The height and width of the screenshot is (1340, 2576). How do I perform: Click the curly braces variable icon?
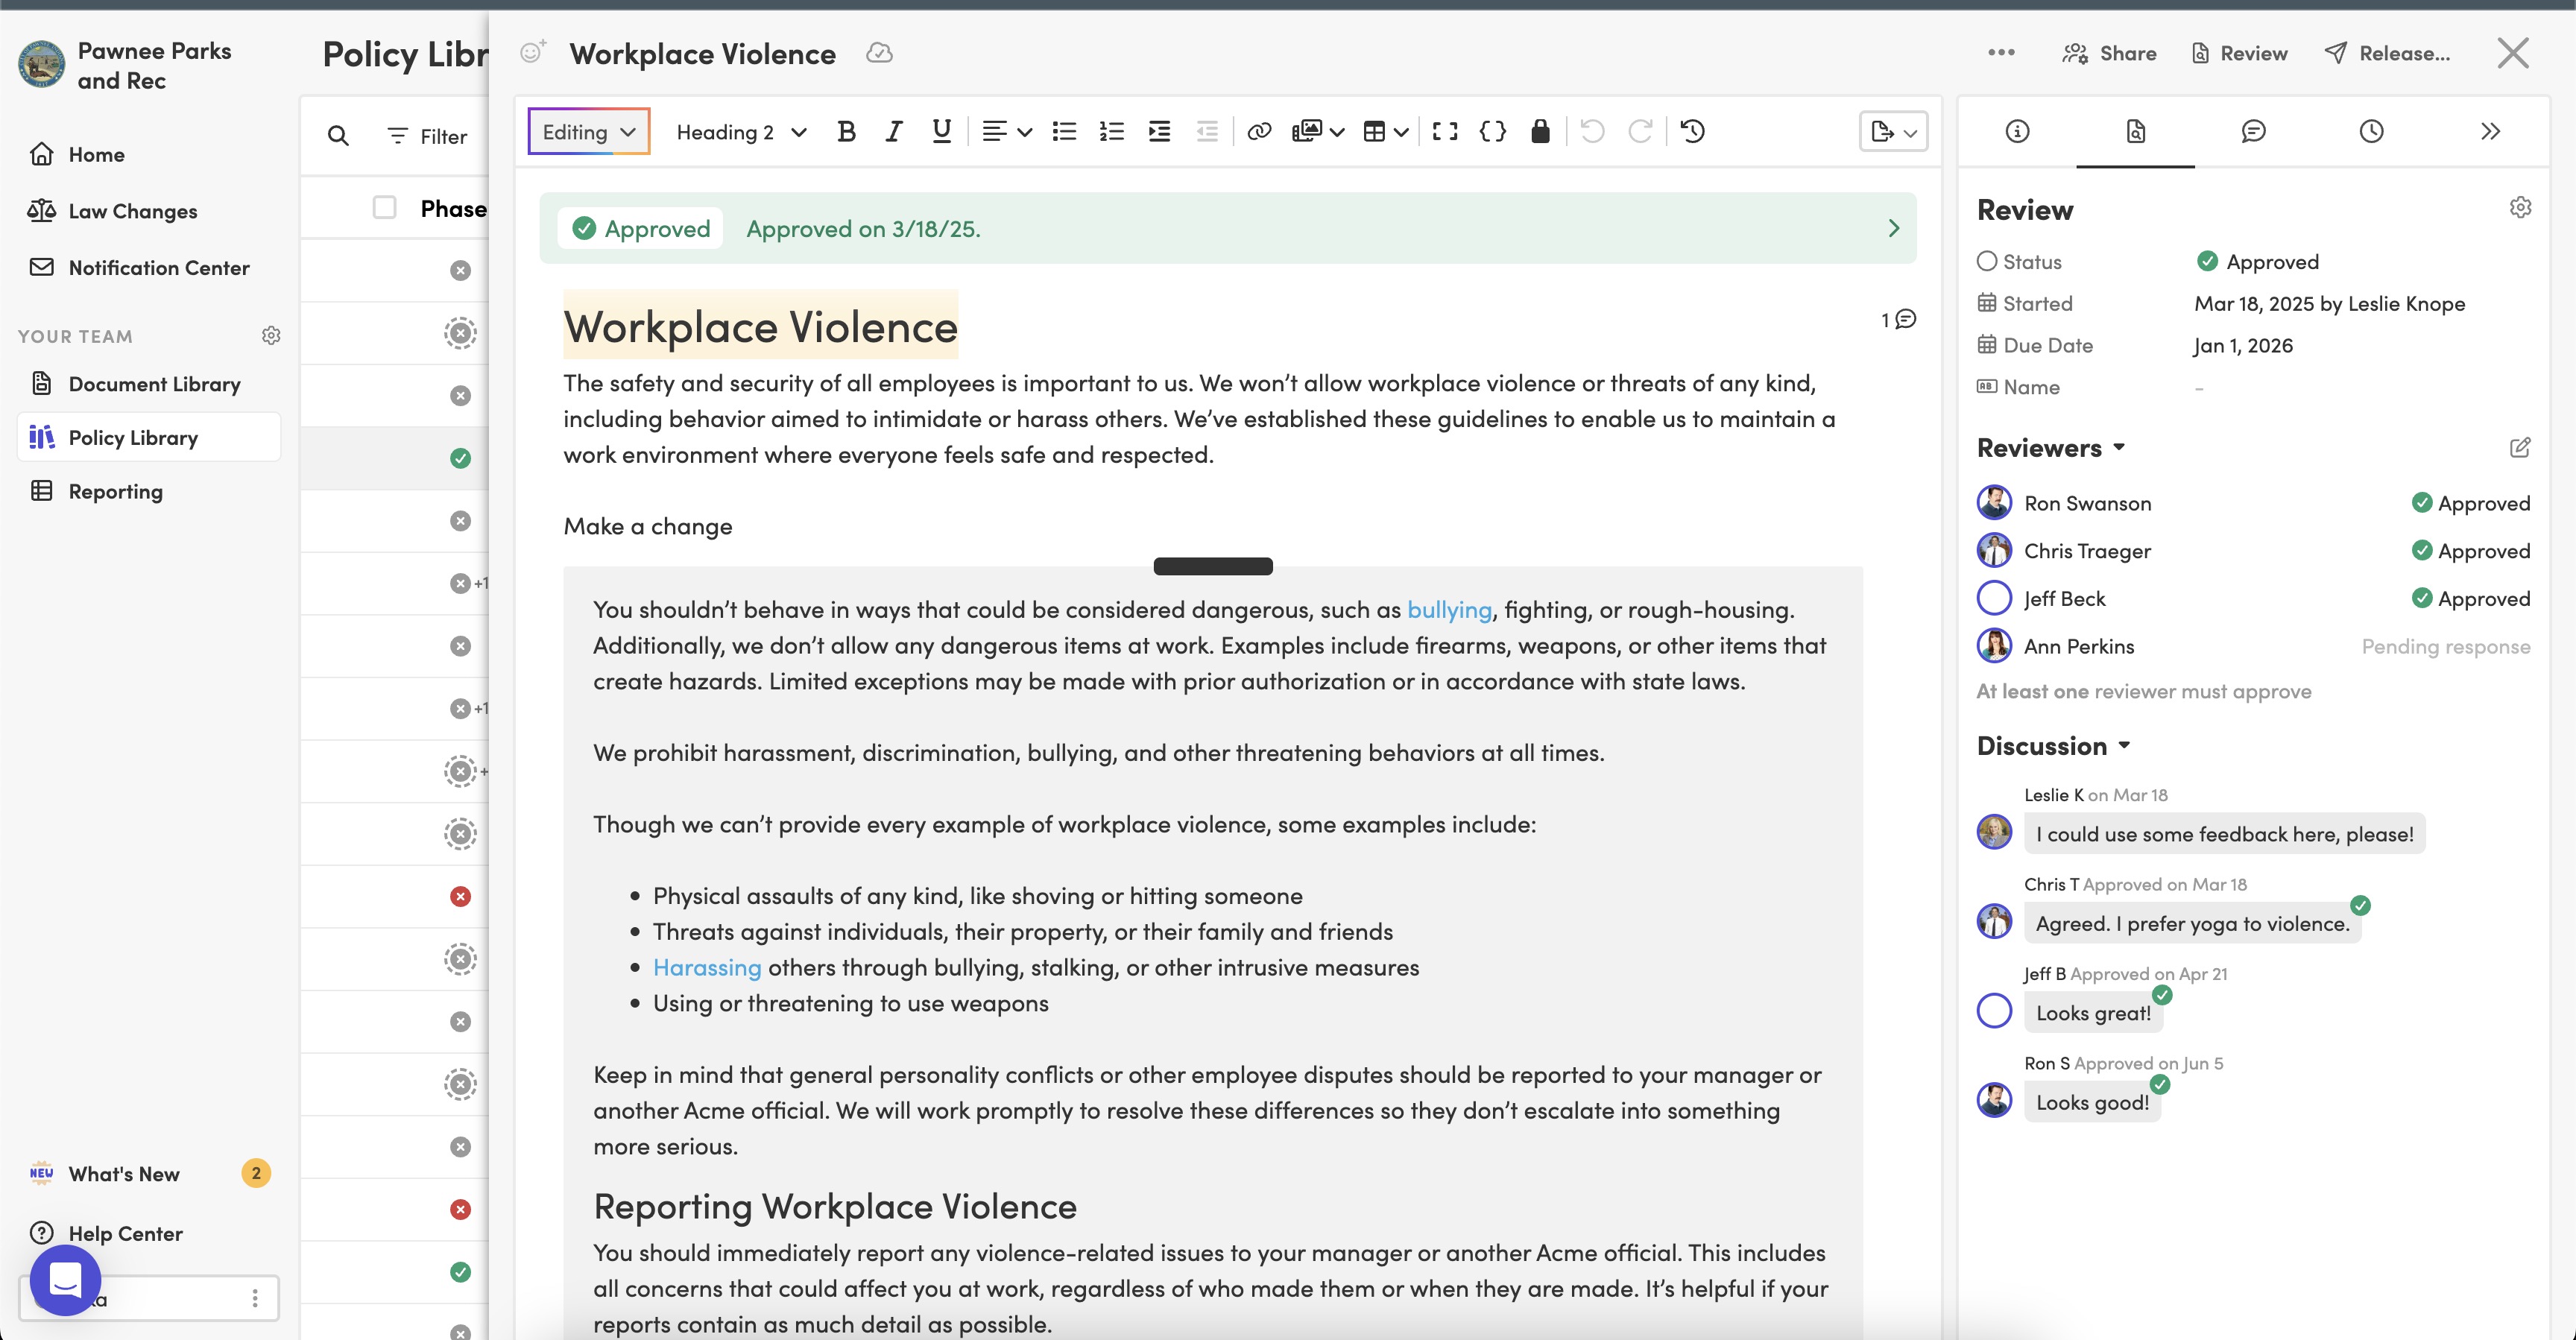[1492, 131]
